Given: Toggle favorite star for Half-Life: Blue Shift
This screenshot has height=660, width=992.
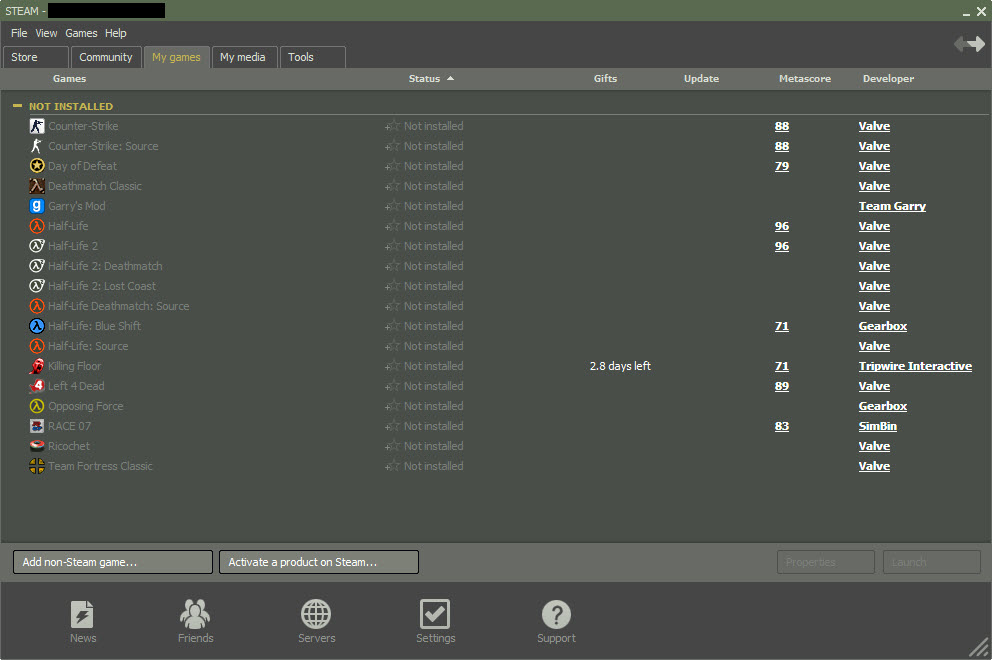Looking at the screenshot, I should pyautogui.click(x=393, y=326).
